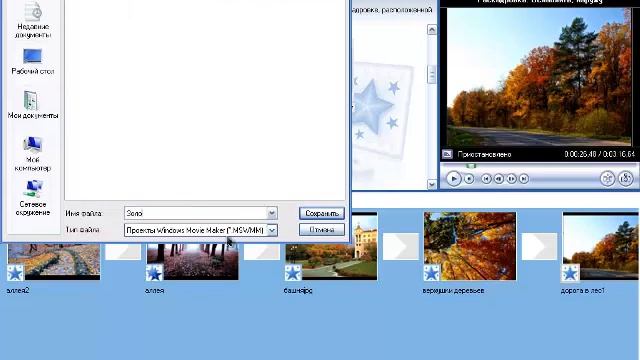
Task: Jump back to the start of the storyboard
Action: point(486,179)
